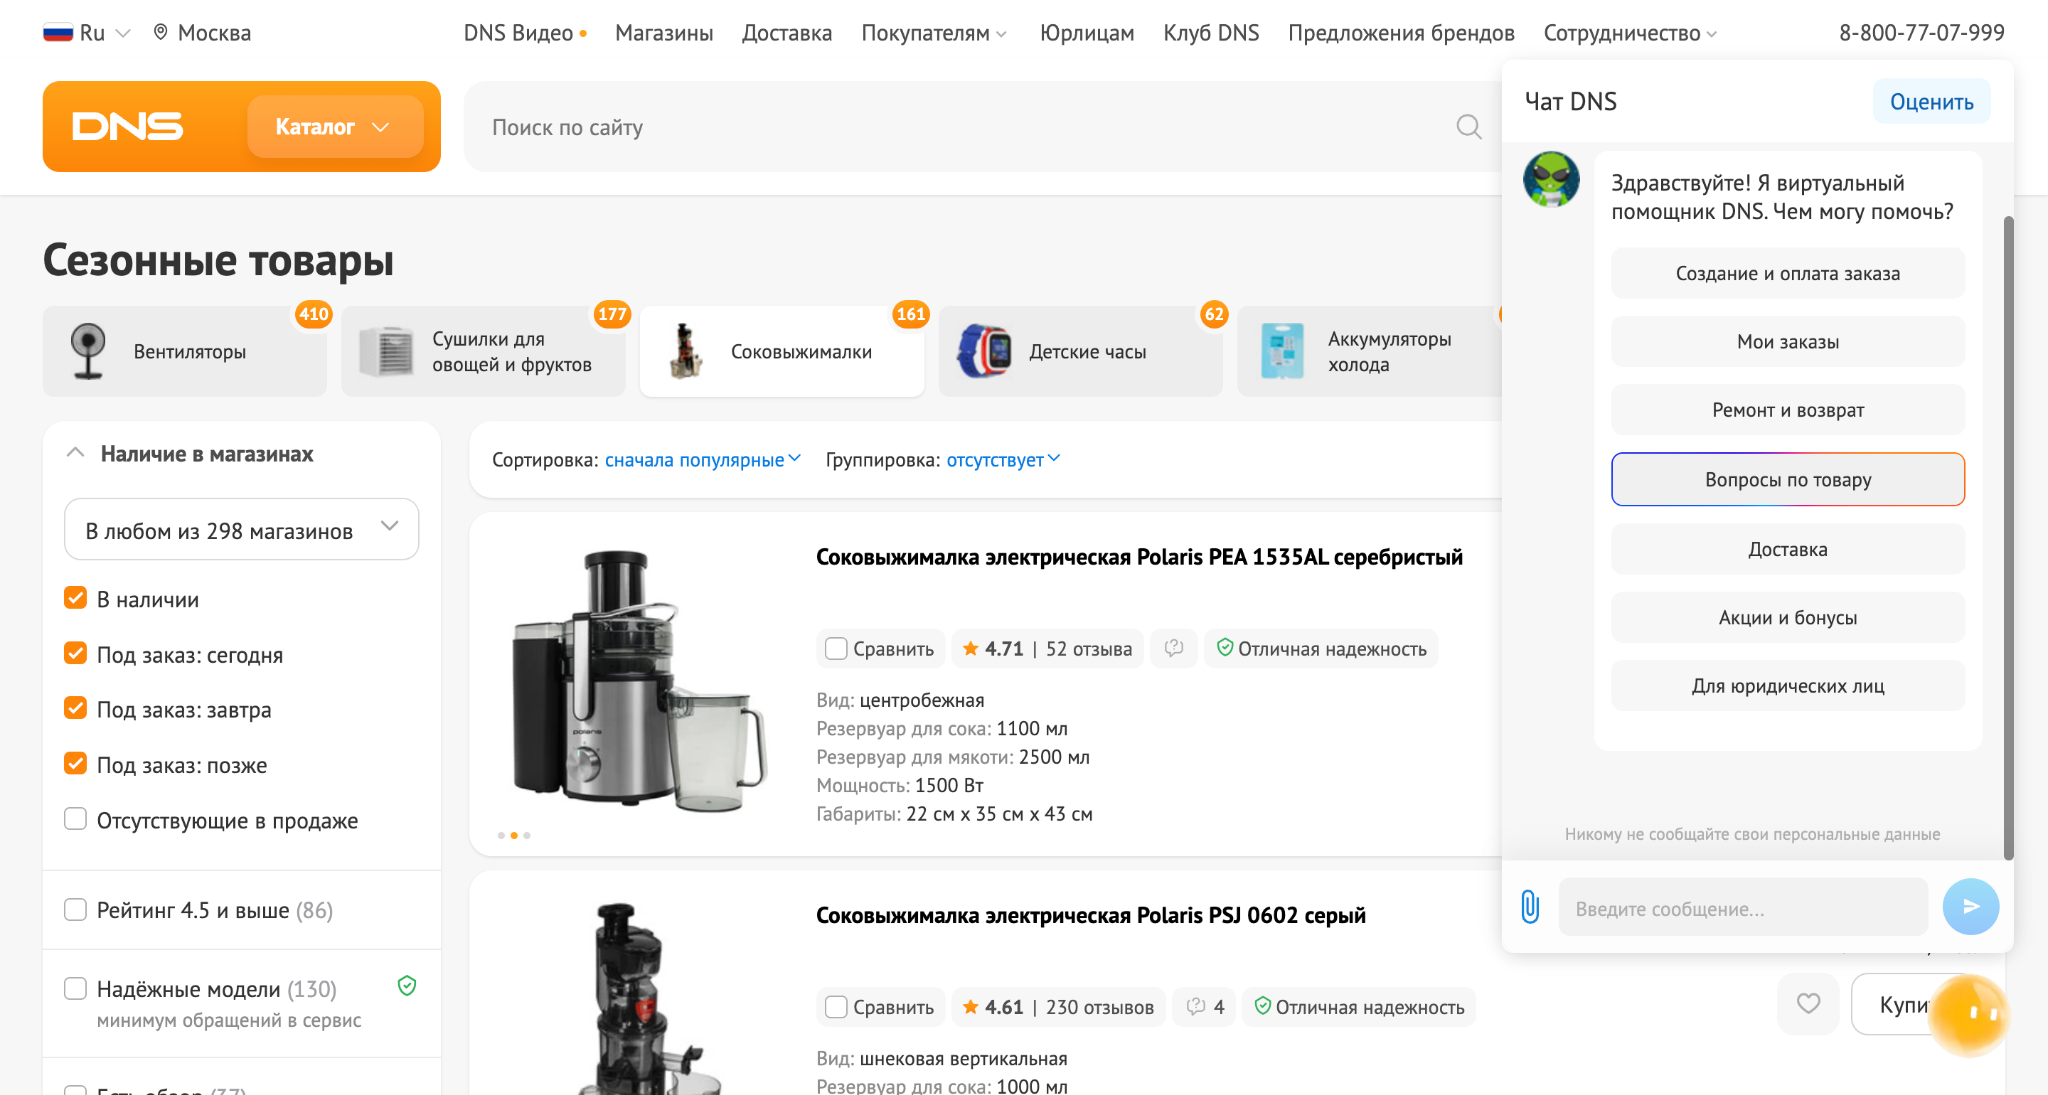This screenshot has height=1095, width=2048.
Task: Click the DNS logo
Action: coord(128,126)
